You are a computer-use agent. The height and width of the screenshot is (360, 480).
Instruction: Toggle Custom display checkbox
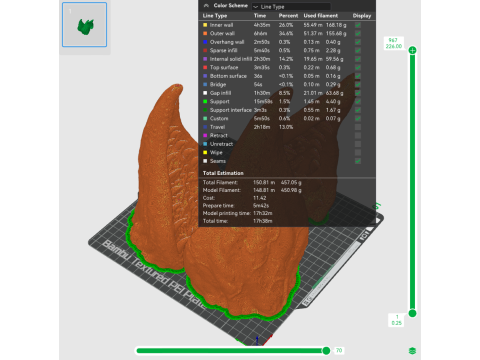pos(358,118)
